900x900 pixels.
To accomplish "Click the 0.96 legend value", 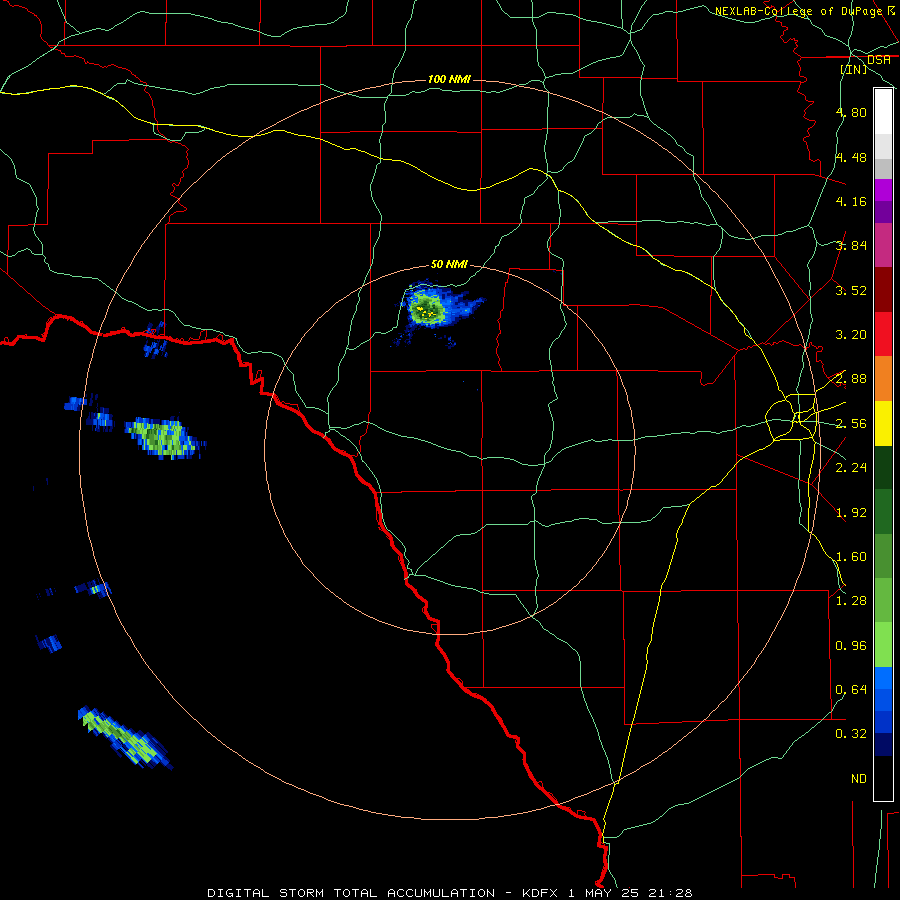I will click(x=851, y=646).
